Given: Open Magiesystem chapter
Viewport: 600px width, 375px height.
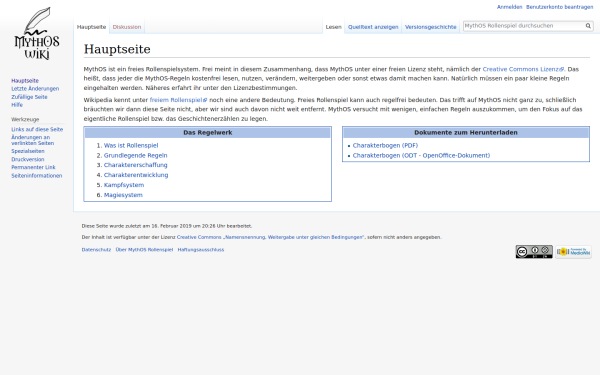Looking at the screenshot, I should point(123,195).
